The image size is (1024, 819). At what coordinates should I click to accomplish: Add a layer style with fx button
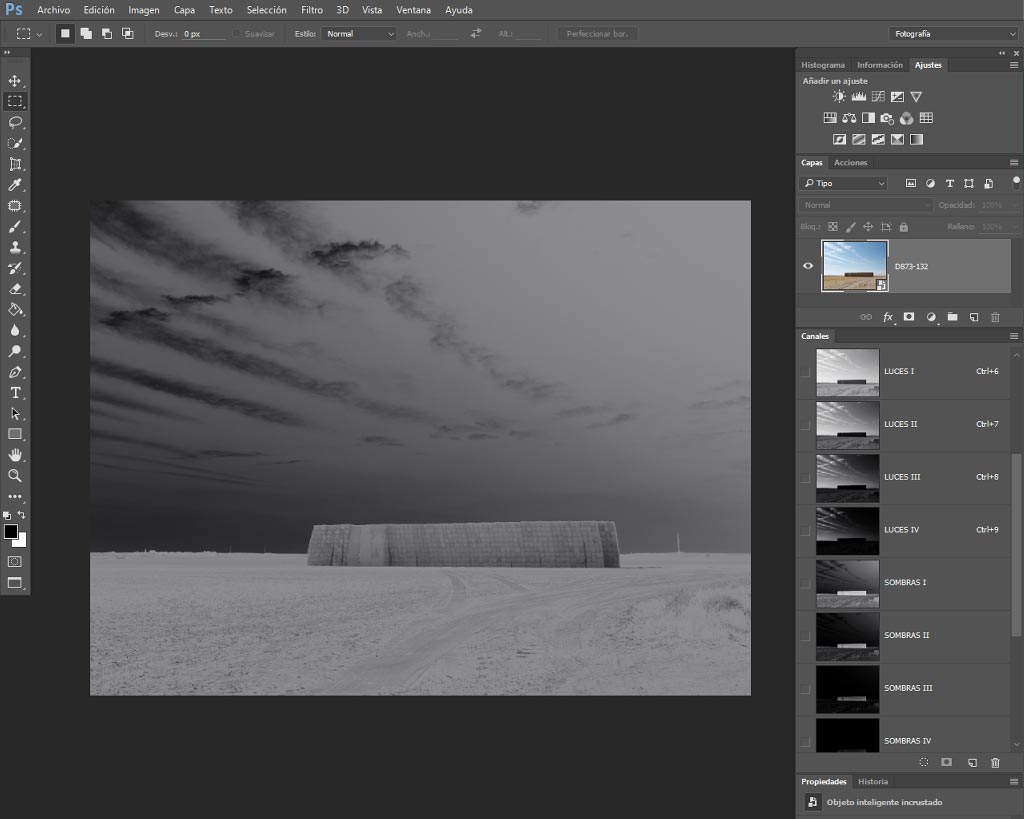(x=888, y=317)
